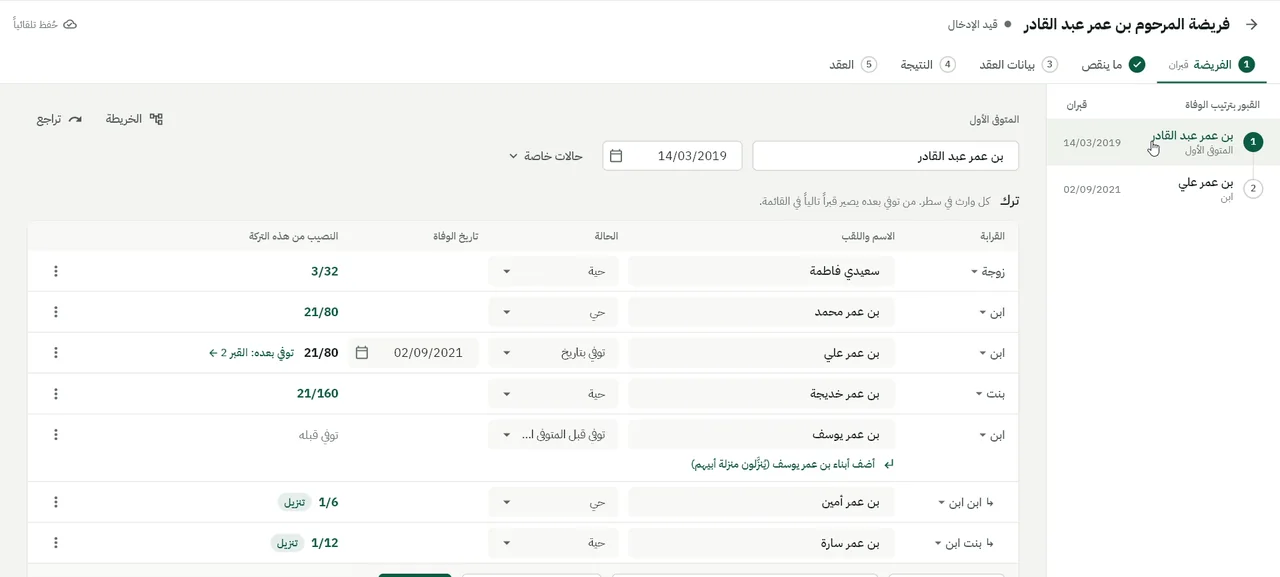Image resolution: width=1280 pixels, height=577 pixels.
Task: Open status dropdown for بن عمر محمد
Action: click(x=553, y=312)
